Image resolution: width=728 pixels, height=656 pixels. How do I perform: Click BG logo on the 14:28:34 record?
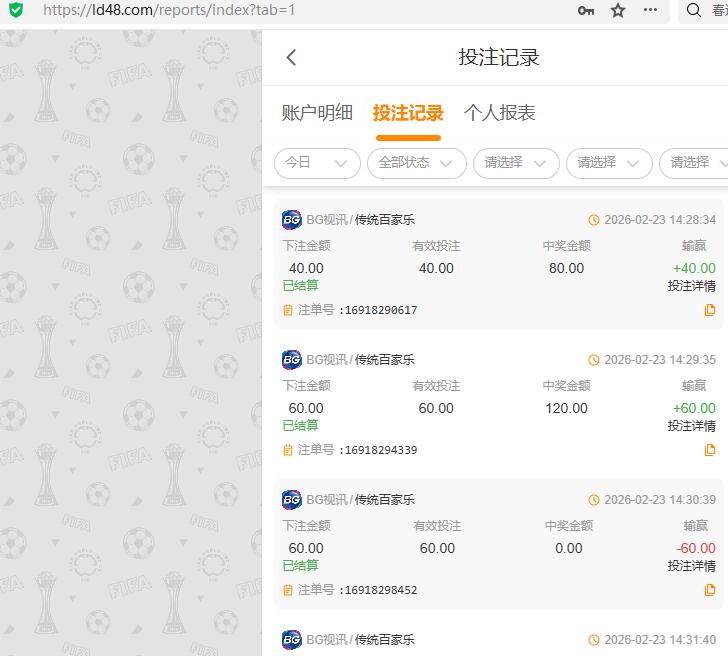[292, 220]
